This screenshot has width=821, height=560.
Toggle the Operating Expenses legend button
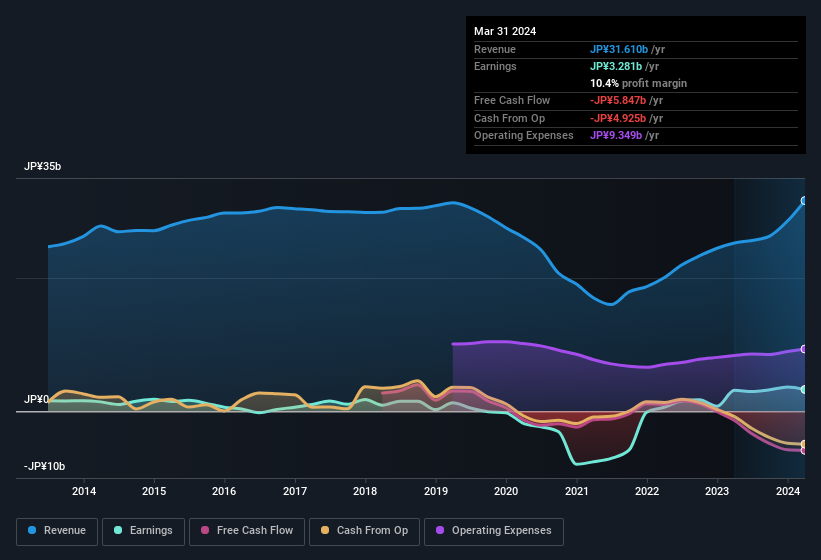494,531
